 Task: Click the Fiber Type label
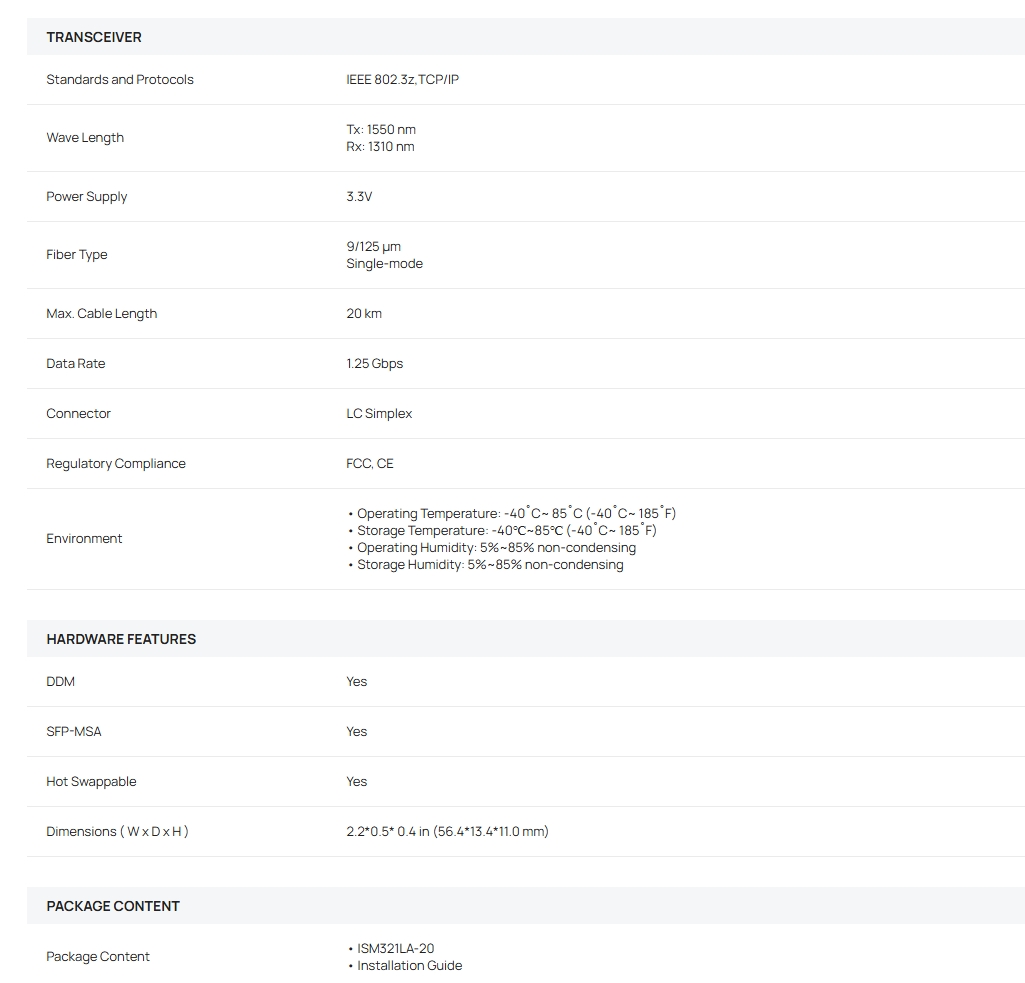click(x=76, y=255)
